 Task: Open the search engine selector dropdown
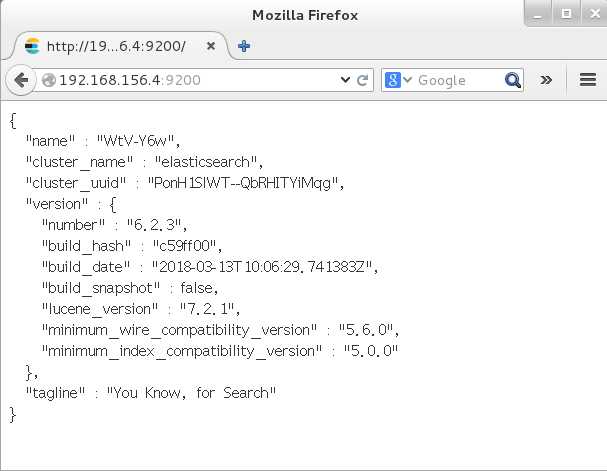(407, 80)
